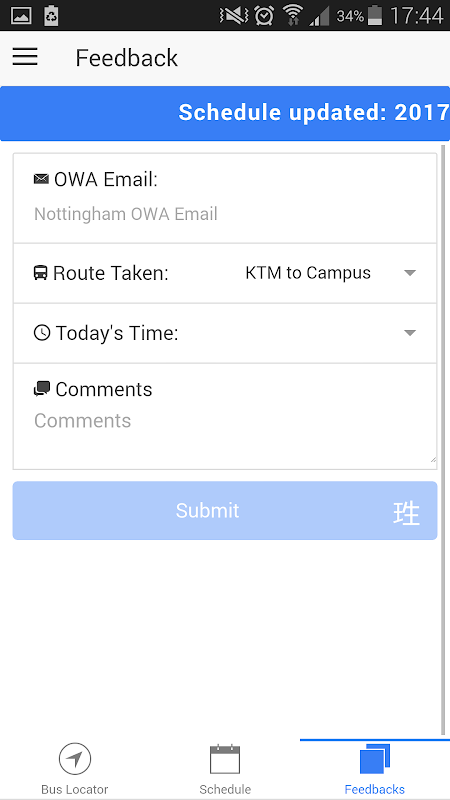Expand the Today's Time dropdown arrow
Screen dimensions: 450x800
pos(410,333)
